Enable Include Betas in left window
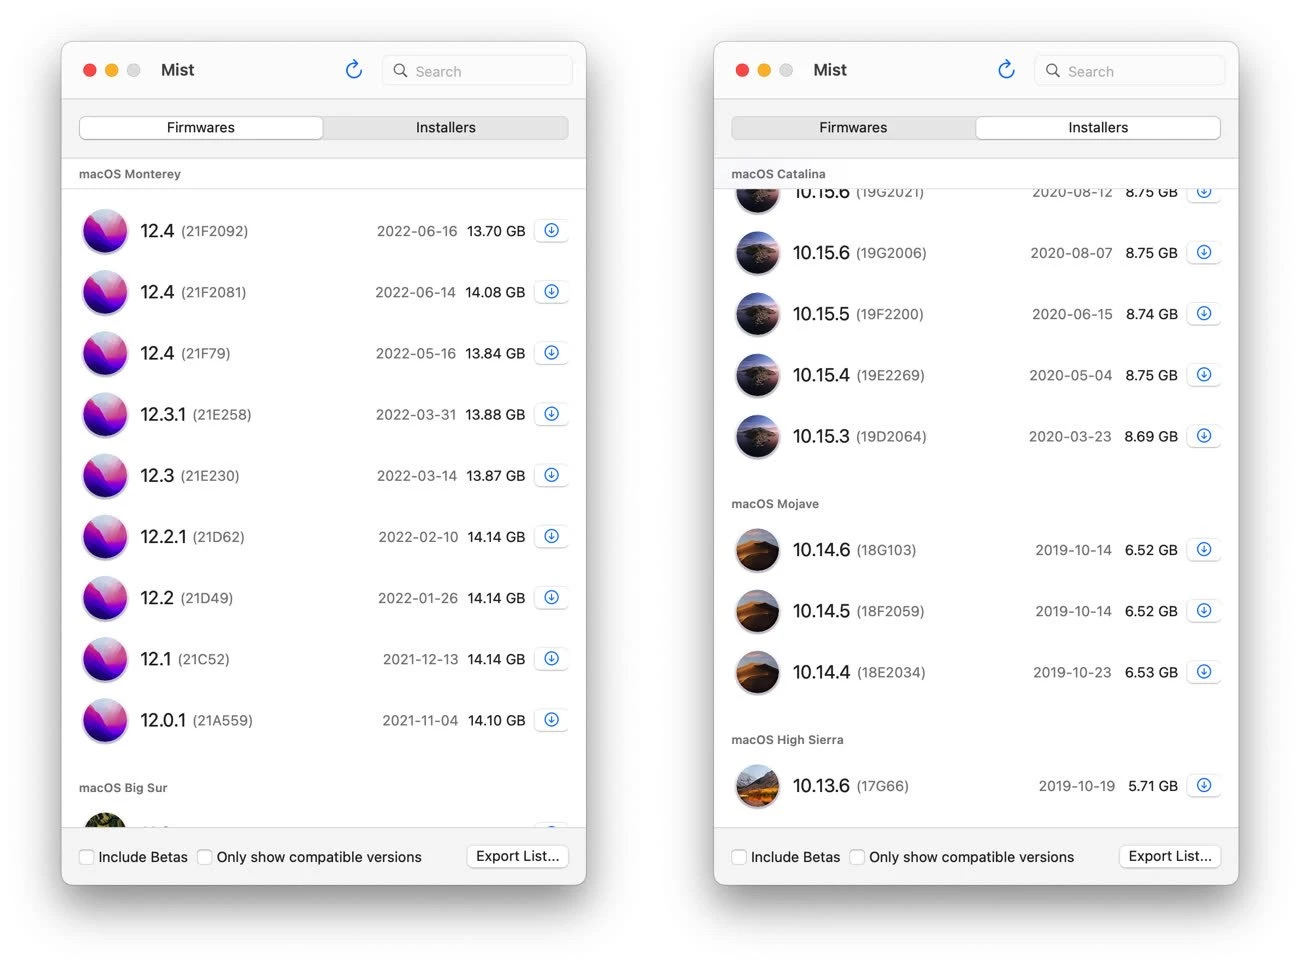This screenshot has width=1300, height=966. [x=87, y=857]
